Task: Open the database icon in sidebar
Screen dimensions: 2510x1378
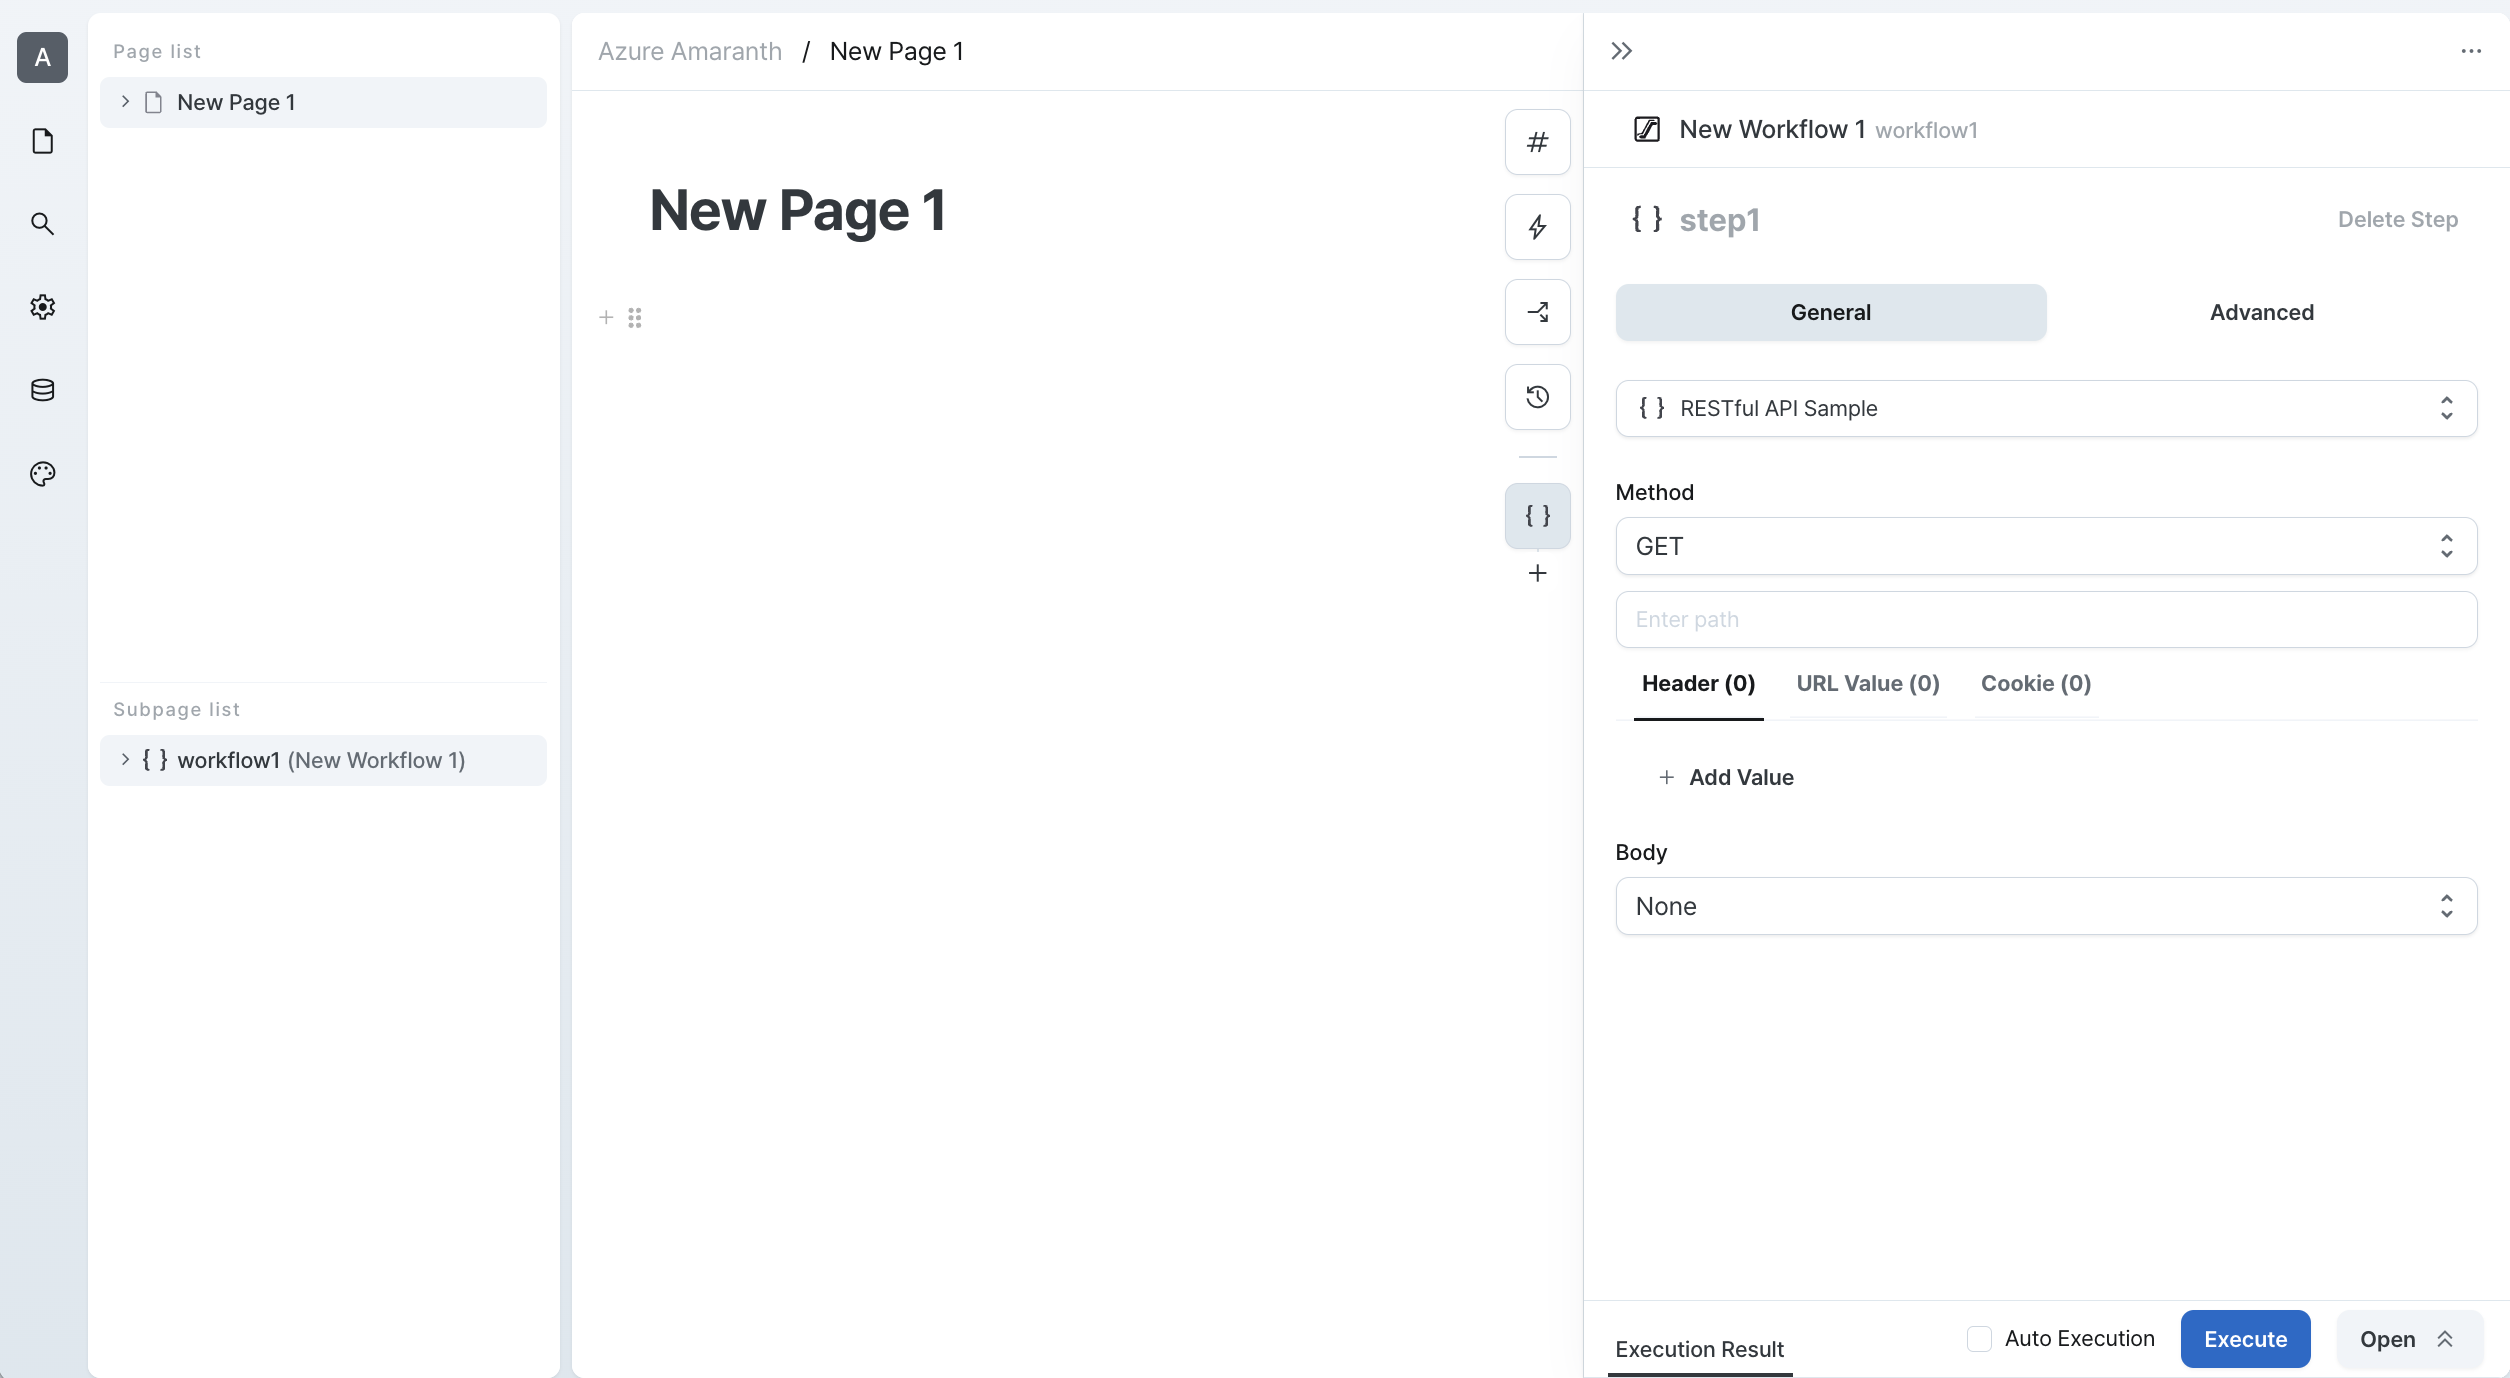Action: 42,390
